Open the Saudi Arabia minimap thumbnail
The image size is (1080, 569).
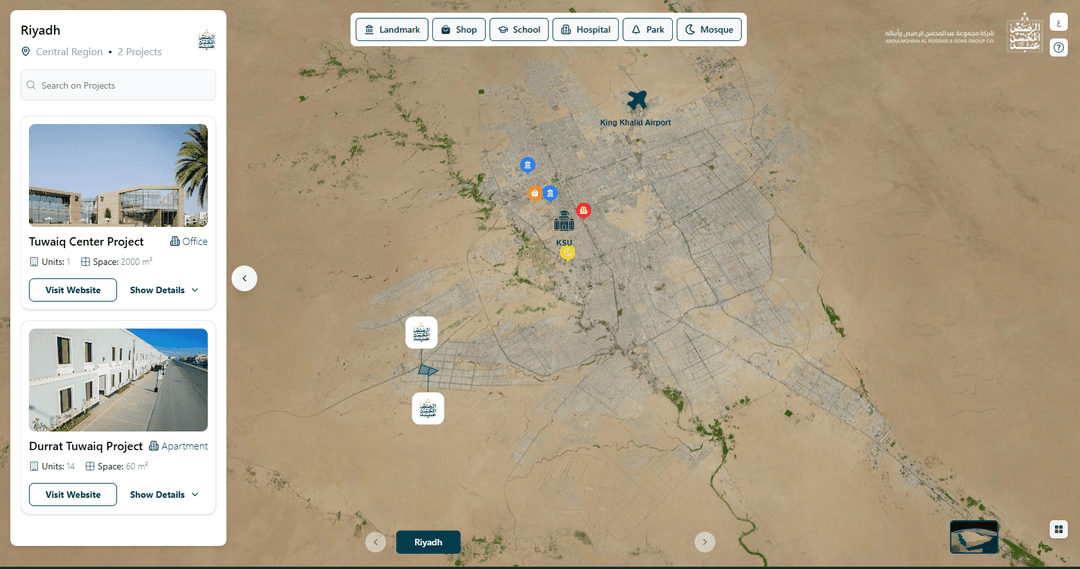click(x=973, y=537)
